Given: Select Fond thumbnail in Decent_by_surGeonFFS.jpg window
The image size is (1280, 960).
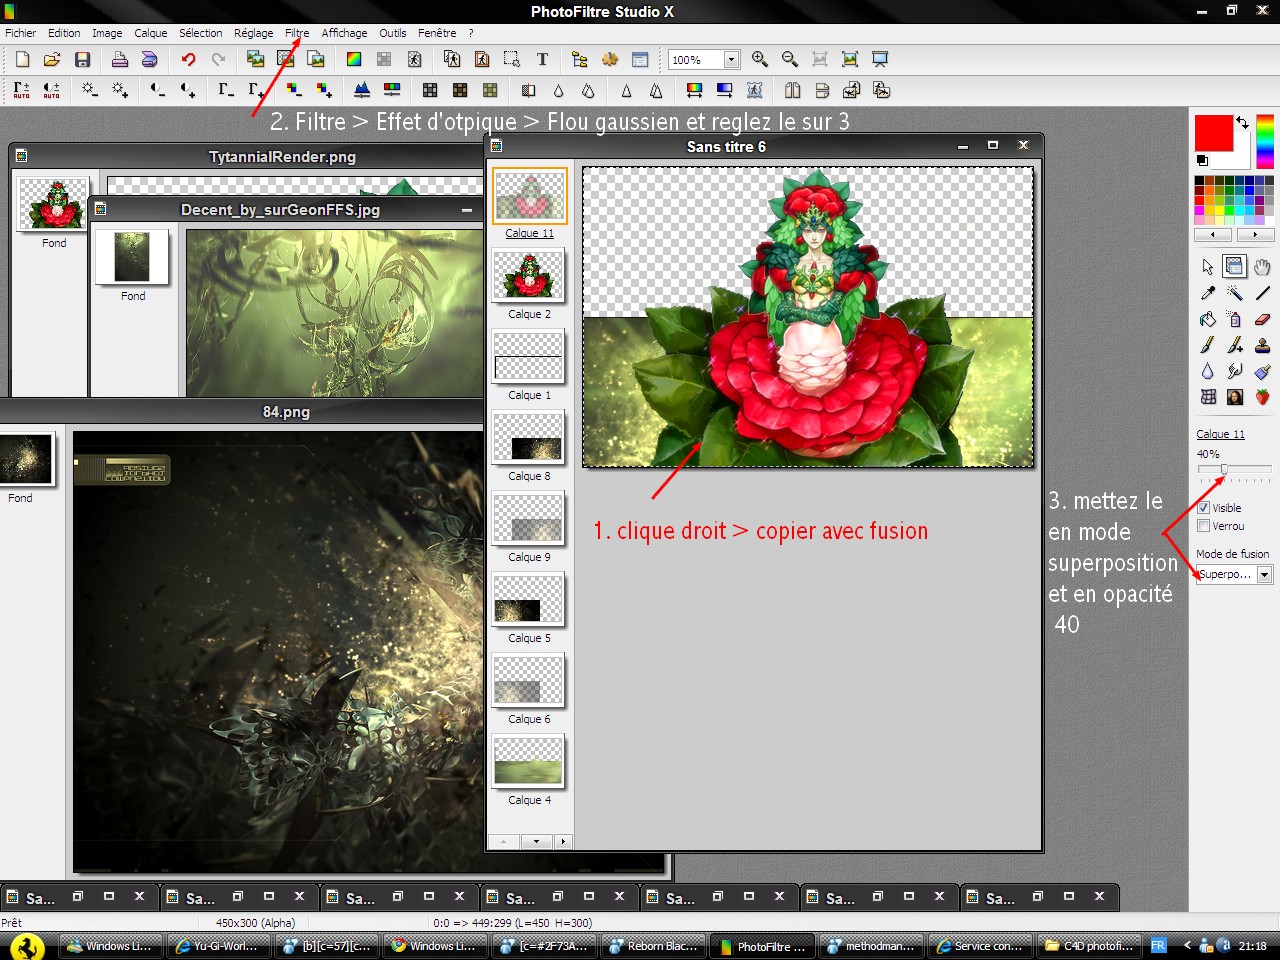Looking at the screenshot, I should click(132, 257).
